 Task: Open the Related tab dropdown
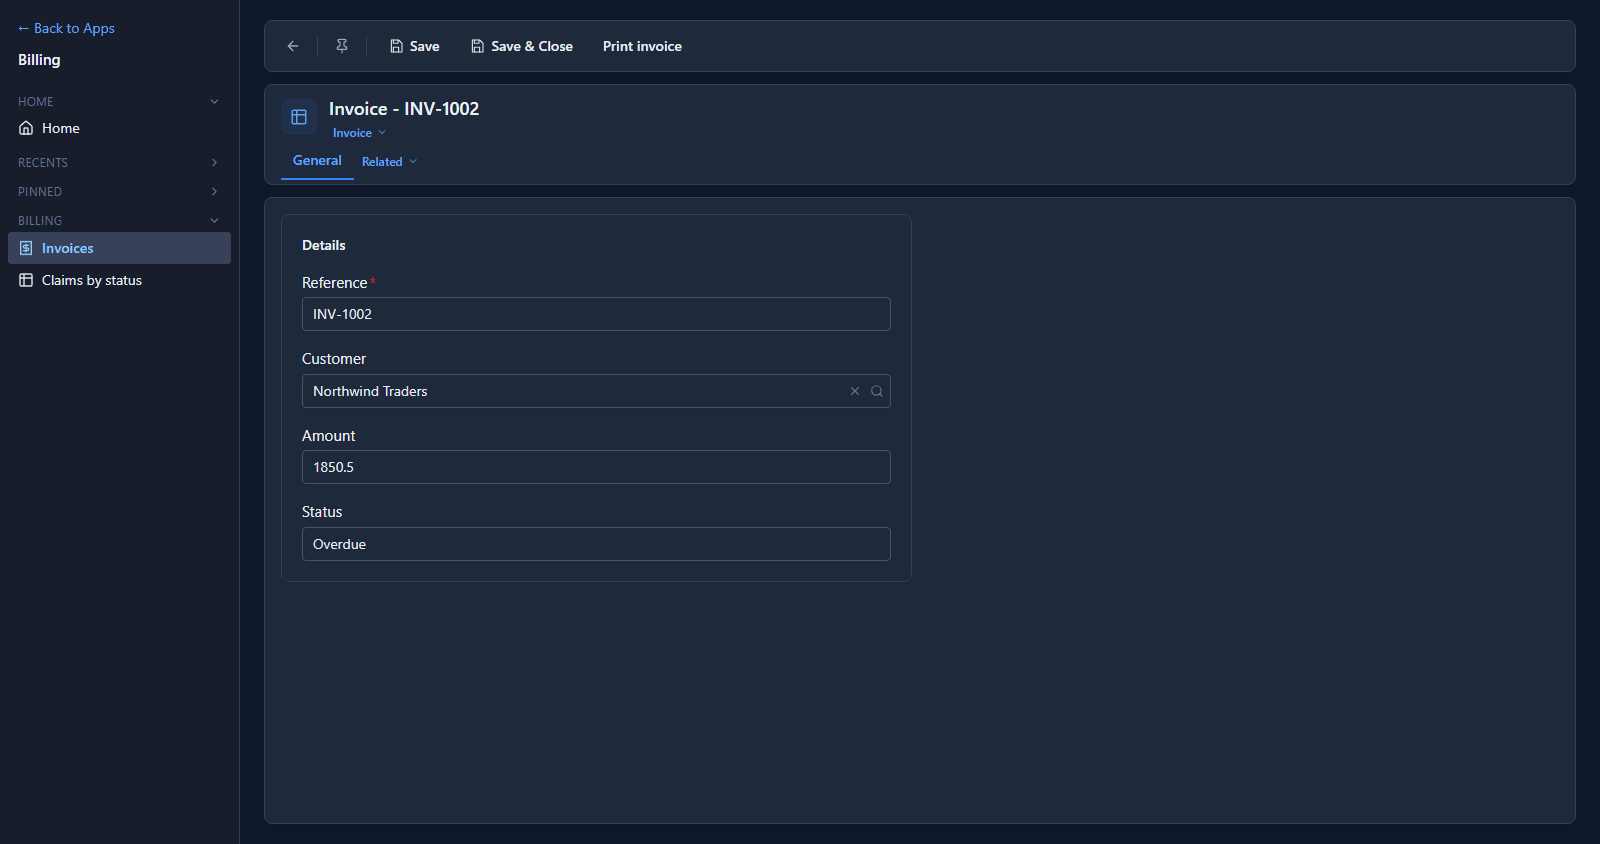(x=389, y=162)
